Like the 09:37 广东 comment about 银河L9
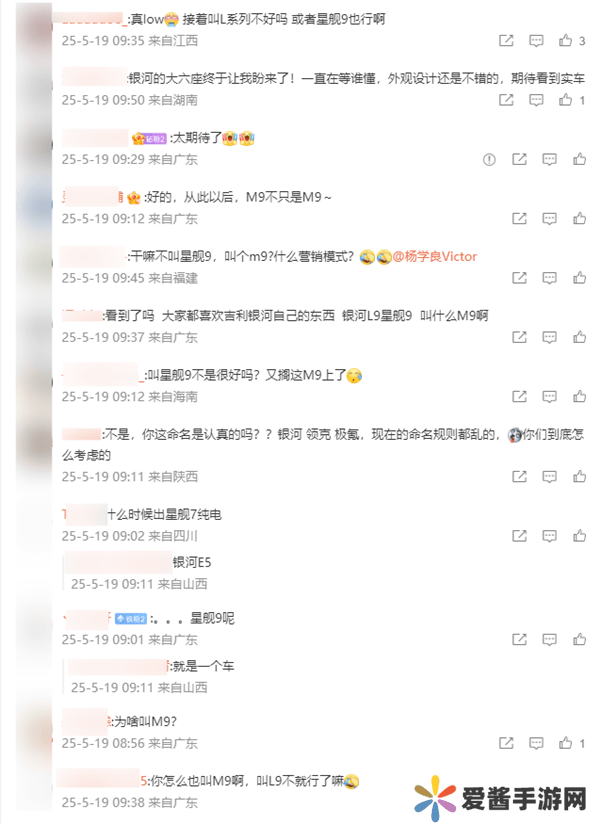Viewport: 600px width, 824px height. (x=580, y=336)
